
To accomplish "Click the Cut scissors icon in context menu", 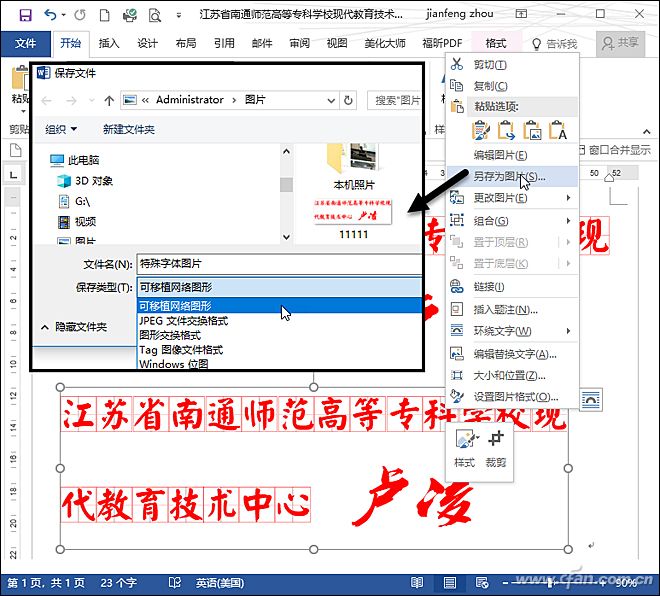I will (x=457, y=64).
